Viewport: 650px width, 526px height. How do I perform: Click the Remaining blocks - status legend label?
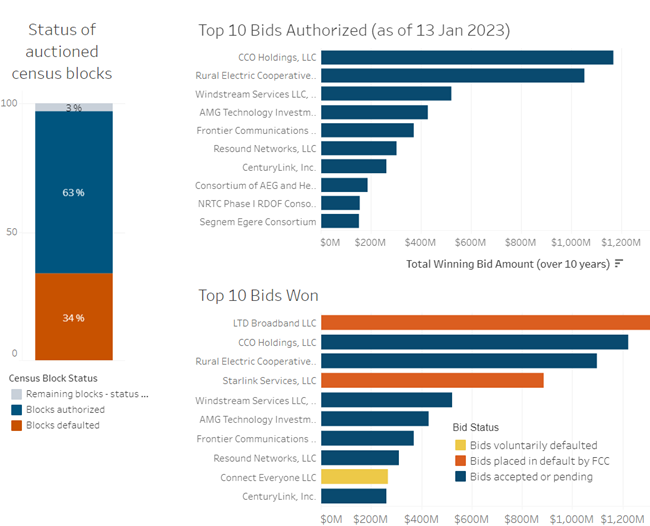coord(87,394)
